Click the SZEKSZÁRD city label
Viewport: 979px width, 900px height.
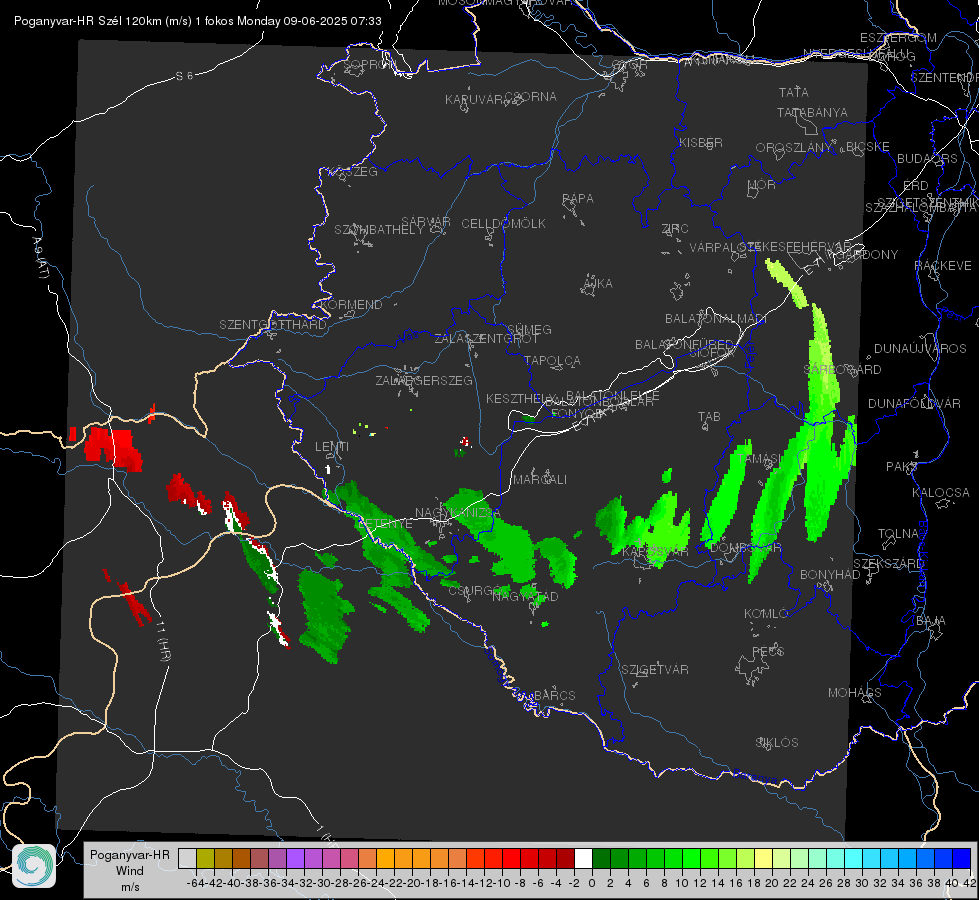(x=888, y=564)
